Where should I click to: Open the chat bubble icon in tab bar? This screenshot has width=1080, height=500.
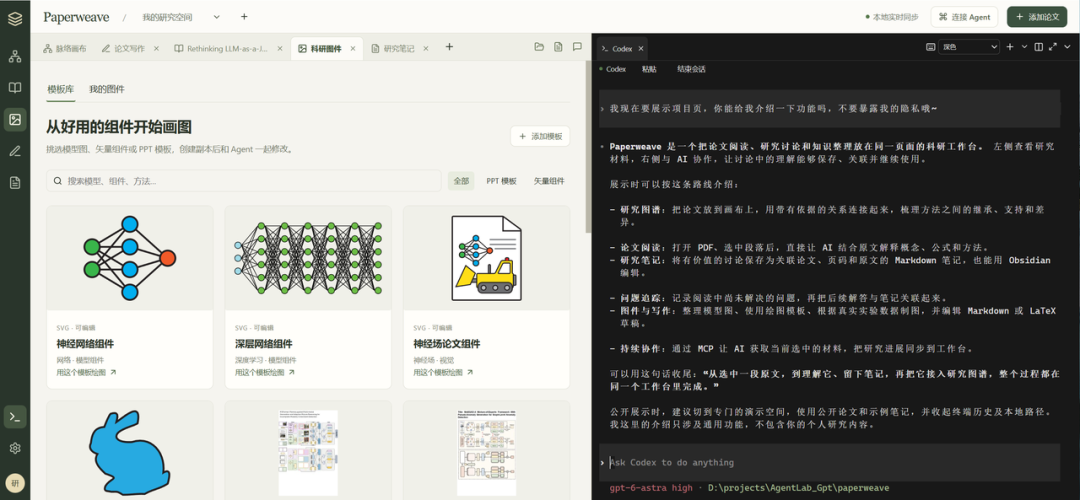(577, 47)
